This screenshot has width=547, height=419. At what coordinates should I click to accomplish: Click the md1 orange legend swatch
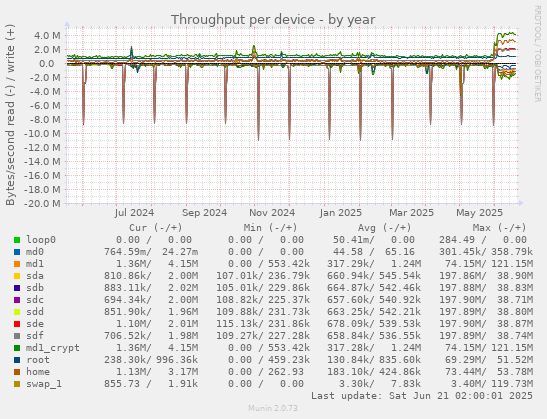click(17, 264)
